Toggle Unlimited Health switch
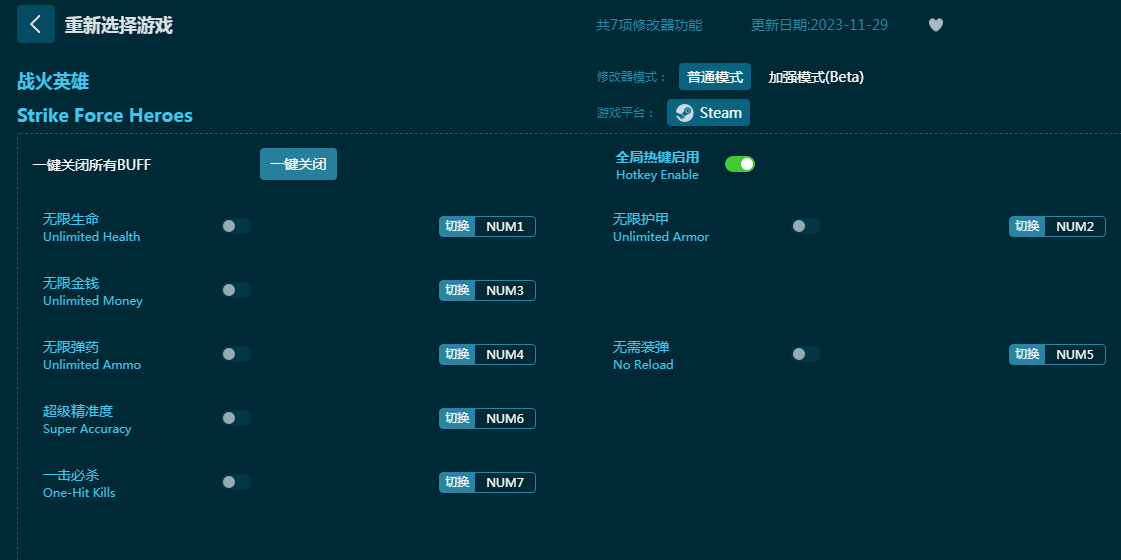The image size is (1121, 560). (x=235, y=226)
